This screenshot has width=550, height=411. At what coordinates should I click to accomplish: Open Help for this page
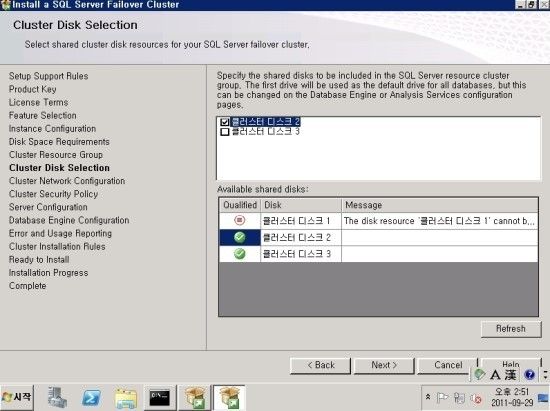[x=511, y=363]
